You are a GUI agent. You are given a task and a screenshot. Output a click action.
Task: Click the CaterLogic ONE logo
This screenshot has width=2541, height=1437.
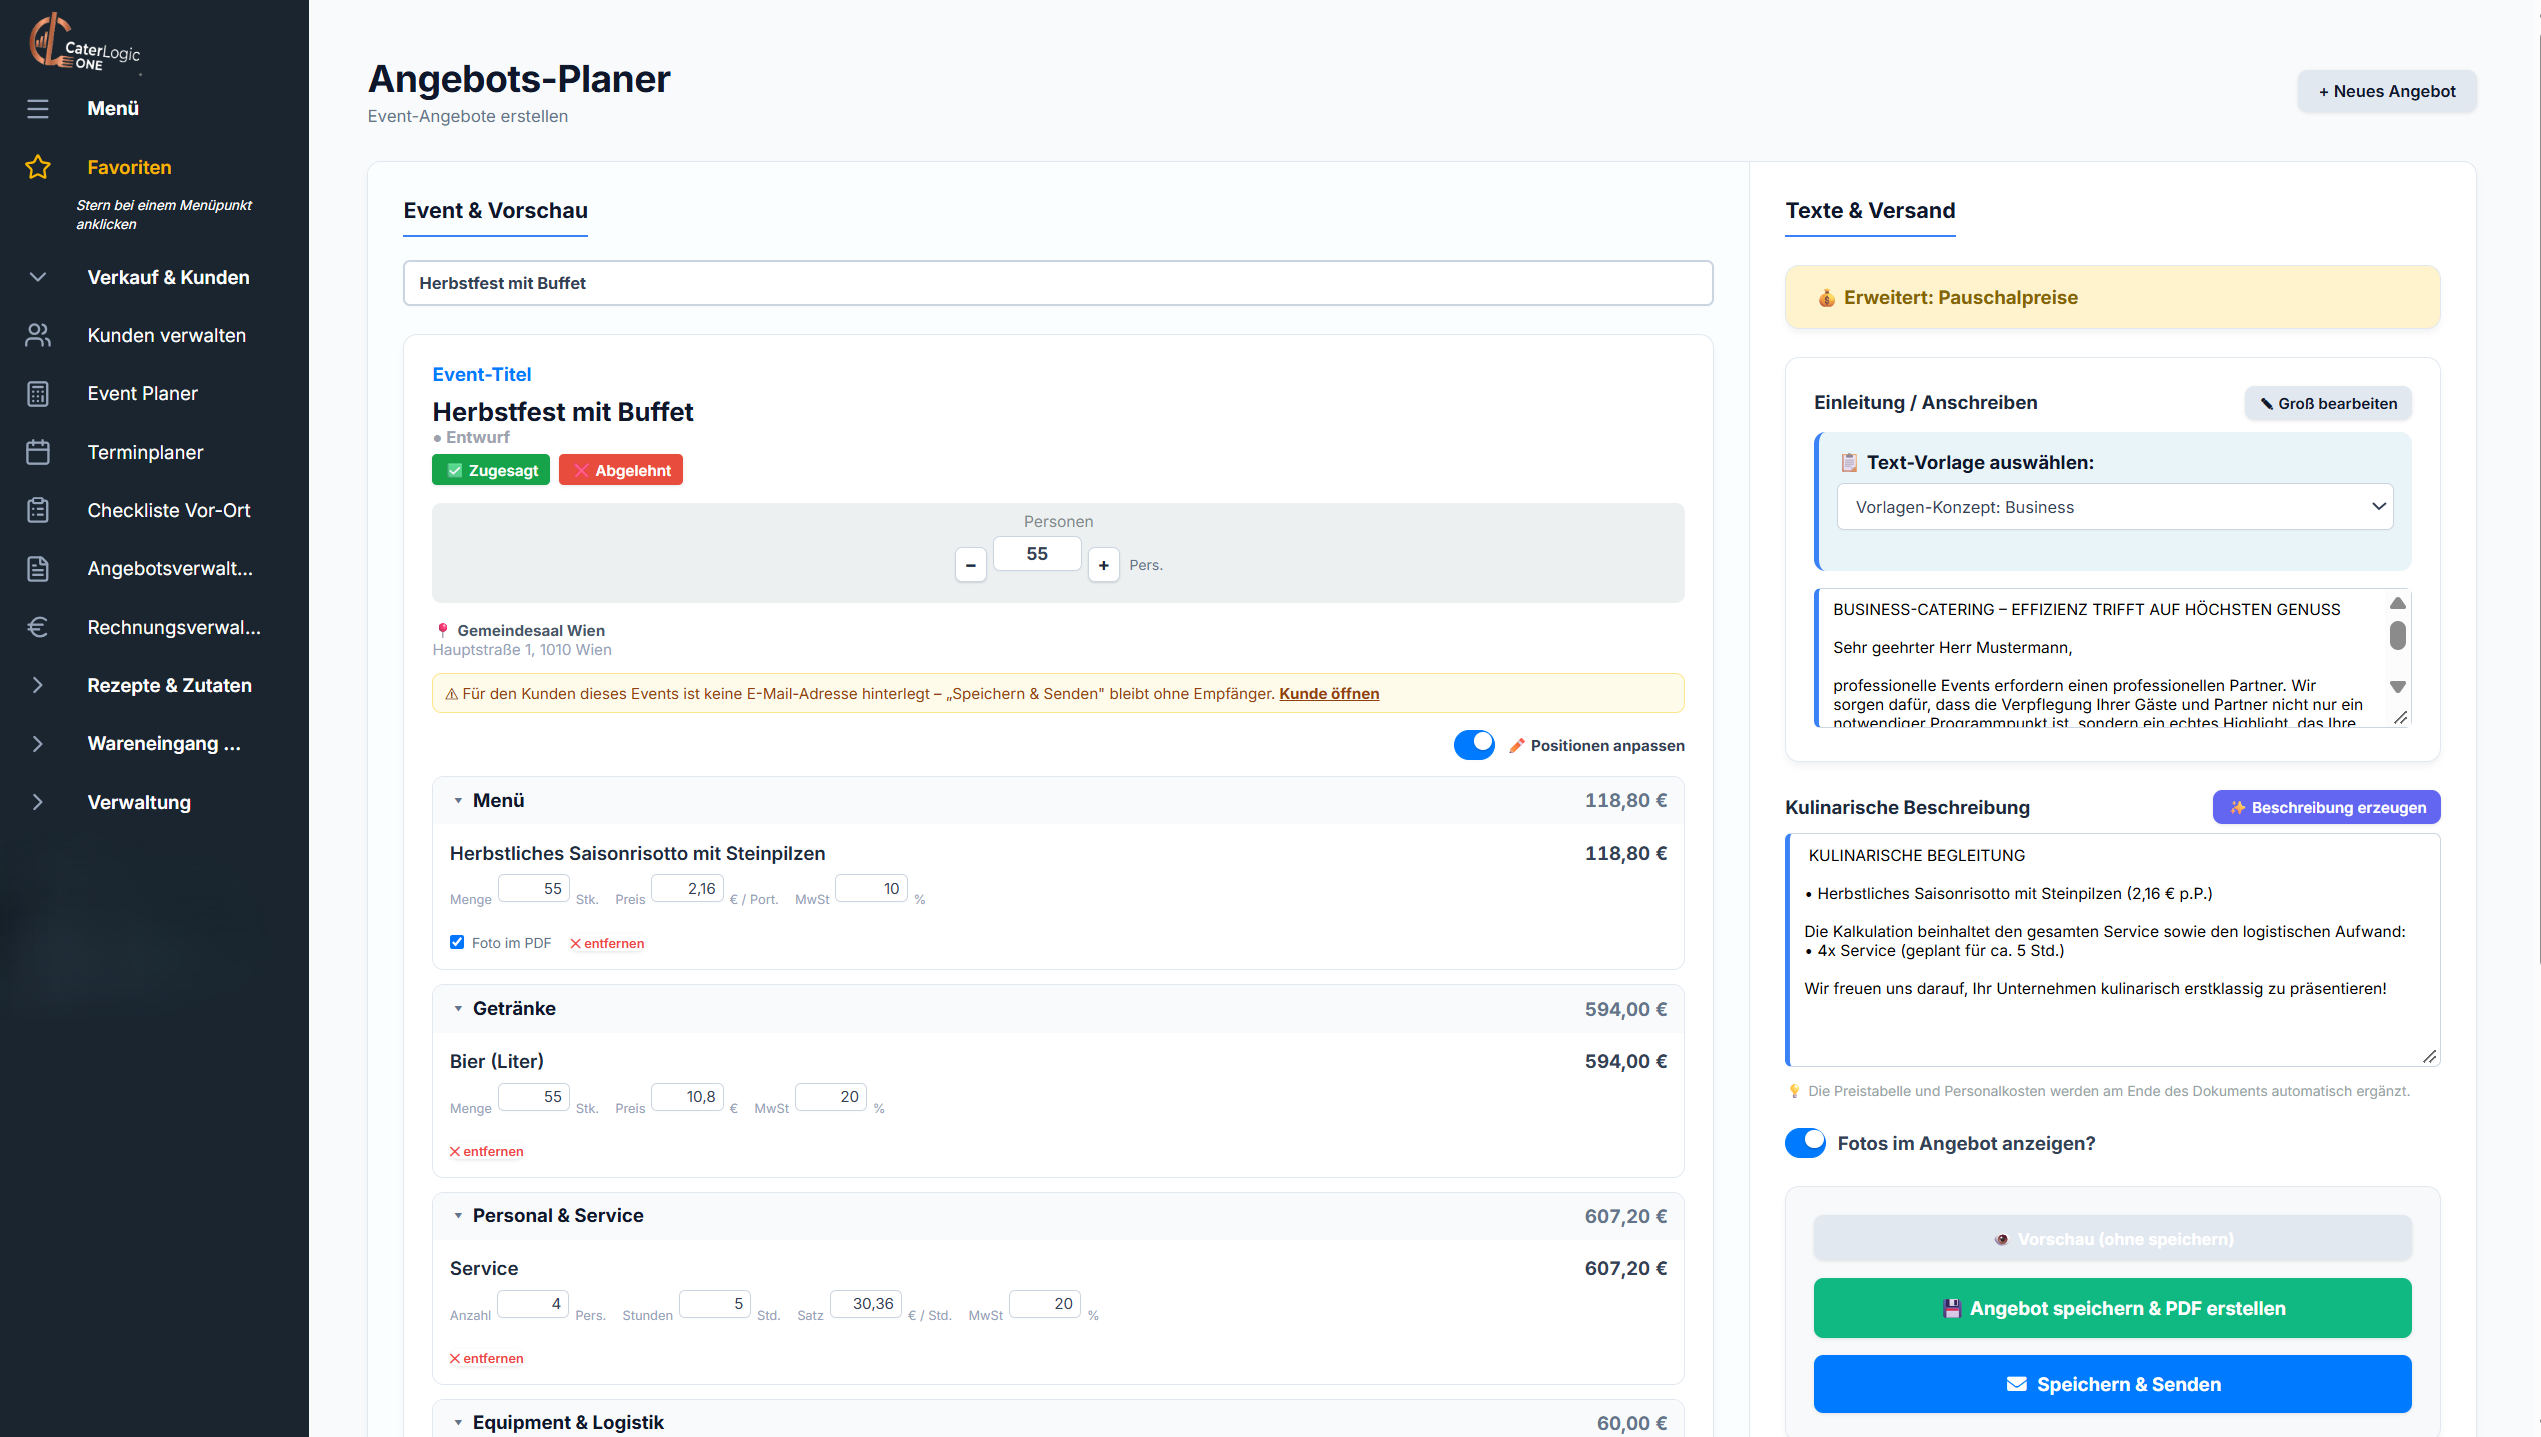[84, 43]
